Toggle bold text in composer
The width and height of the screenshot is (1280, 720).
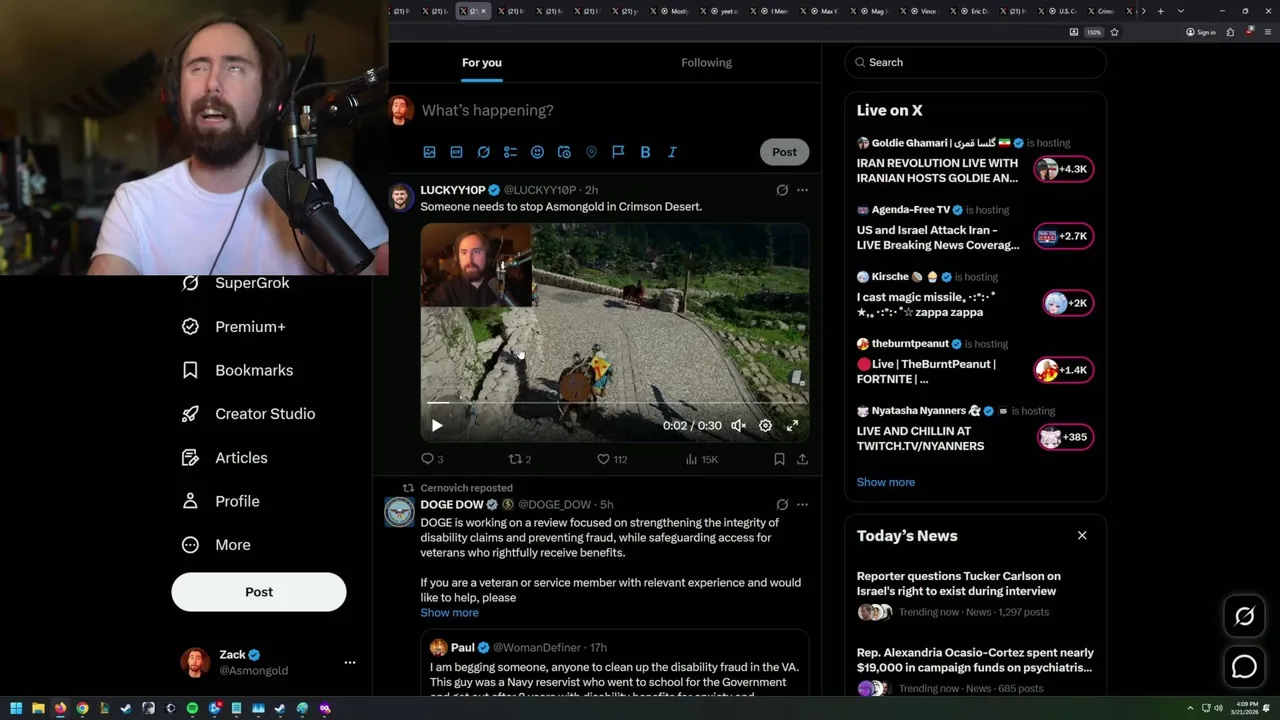click(x=645, y=152)
